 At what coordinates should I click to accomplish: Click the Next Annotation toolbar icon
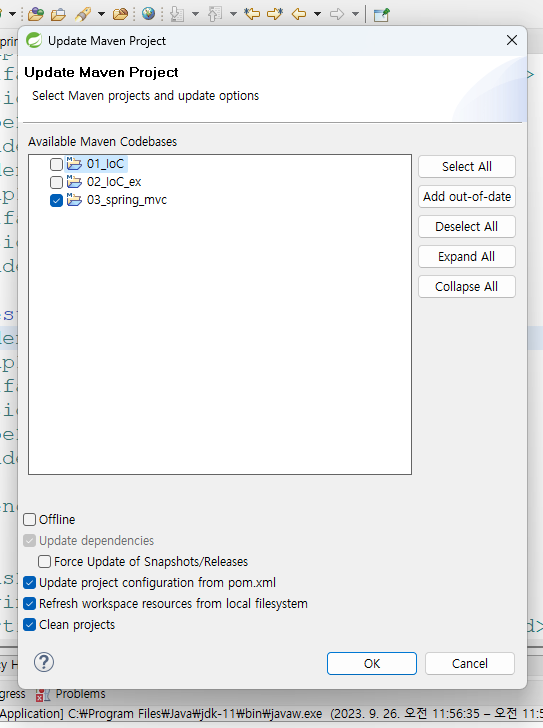[x=177, y=14]
